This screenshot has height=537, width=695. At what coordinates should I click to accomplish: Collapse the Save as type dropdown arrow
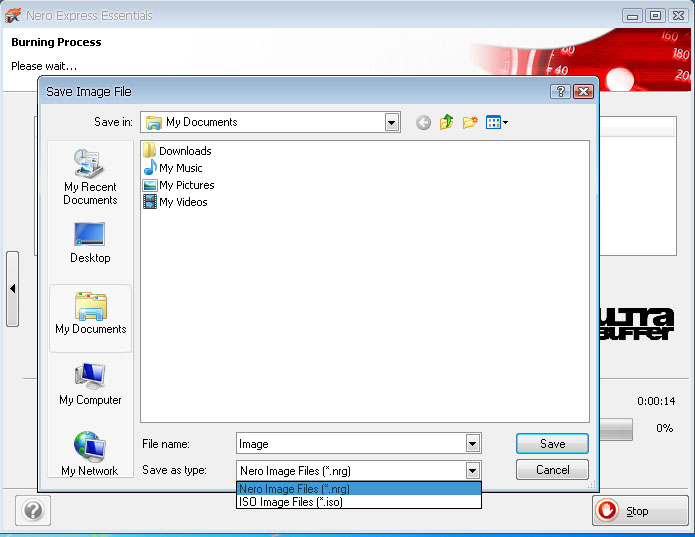[473, 471]
